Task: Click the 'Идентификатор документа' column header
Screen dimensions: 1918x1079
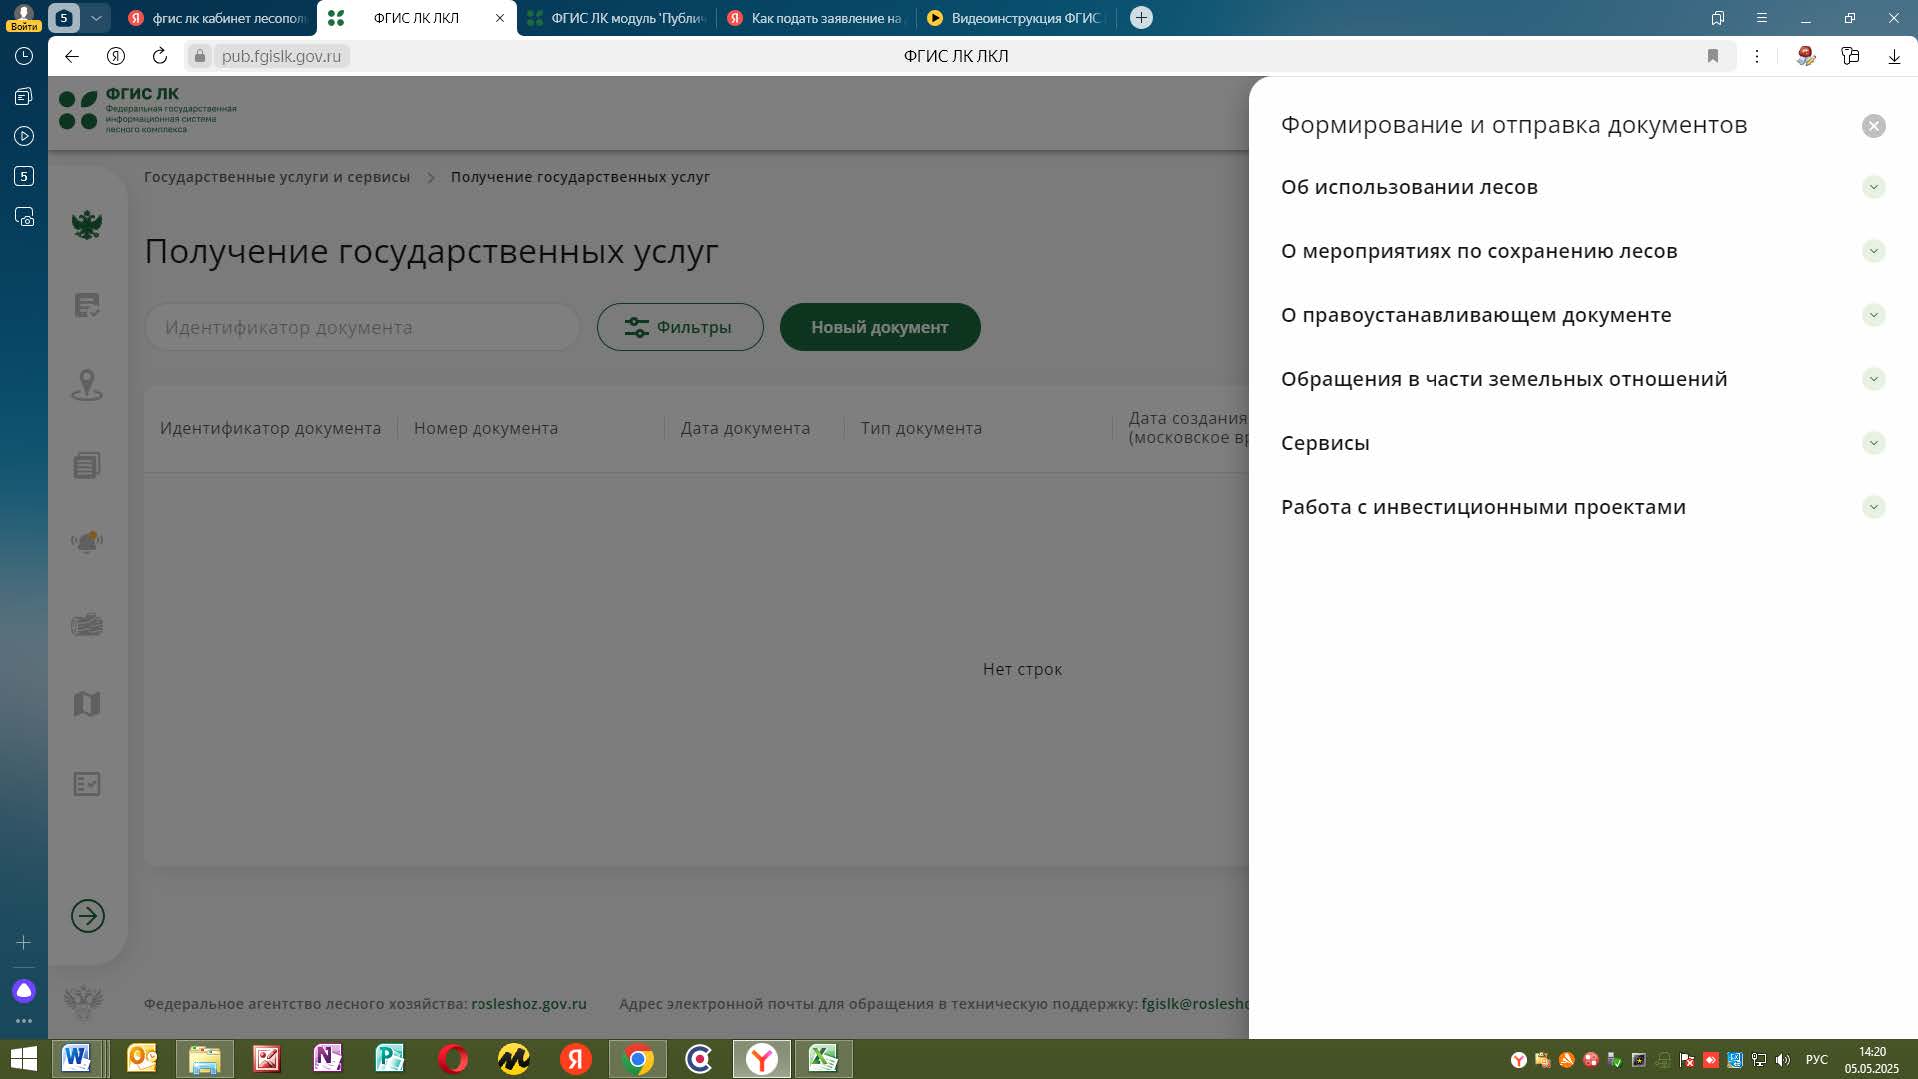Action: [270, 428]
